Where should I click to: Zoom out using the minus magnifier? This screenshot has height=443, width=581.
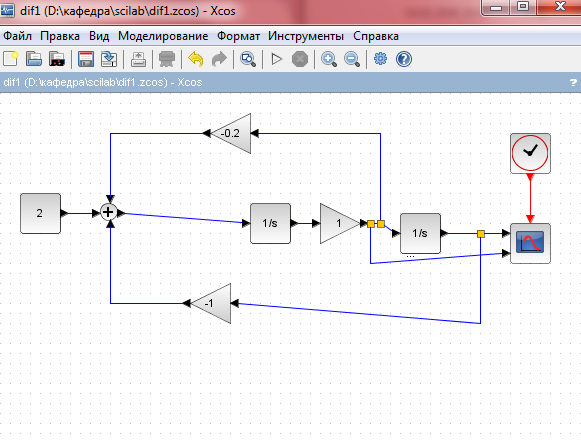(352, 59)
